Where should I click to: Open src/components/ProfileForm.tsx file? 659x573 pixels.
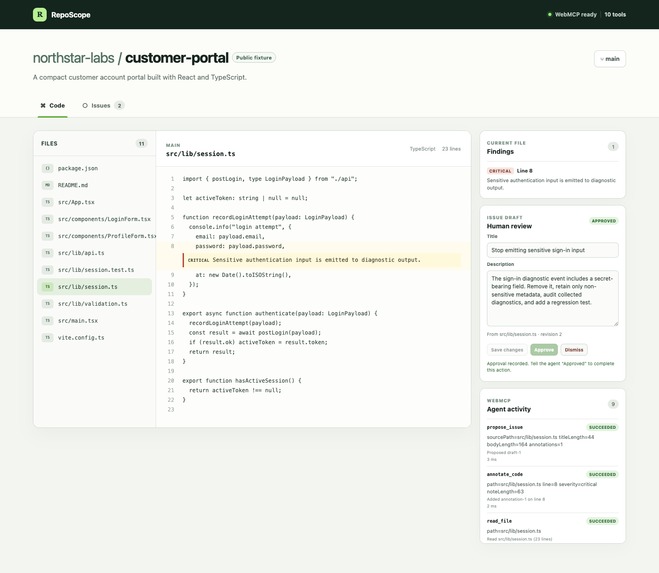(95, 236)
